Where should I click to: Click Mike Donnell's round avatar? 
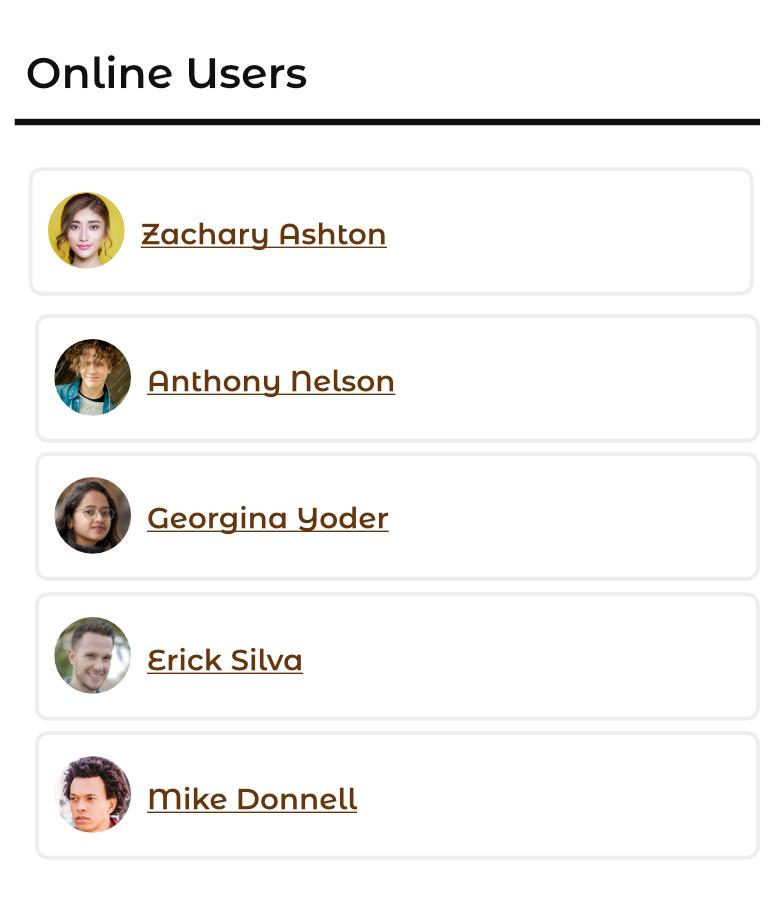93,794
